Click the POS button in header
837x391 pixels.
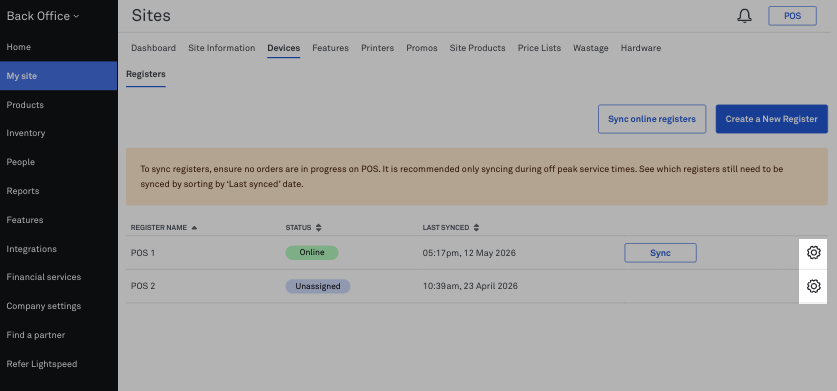tap(792, 16)
